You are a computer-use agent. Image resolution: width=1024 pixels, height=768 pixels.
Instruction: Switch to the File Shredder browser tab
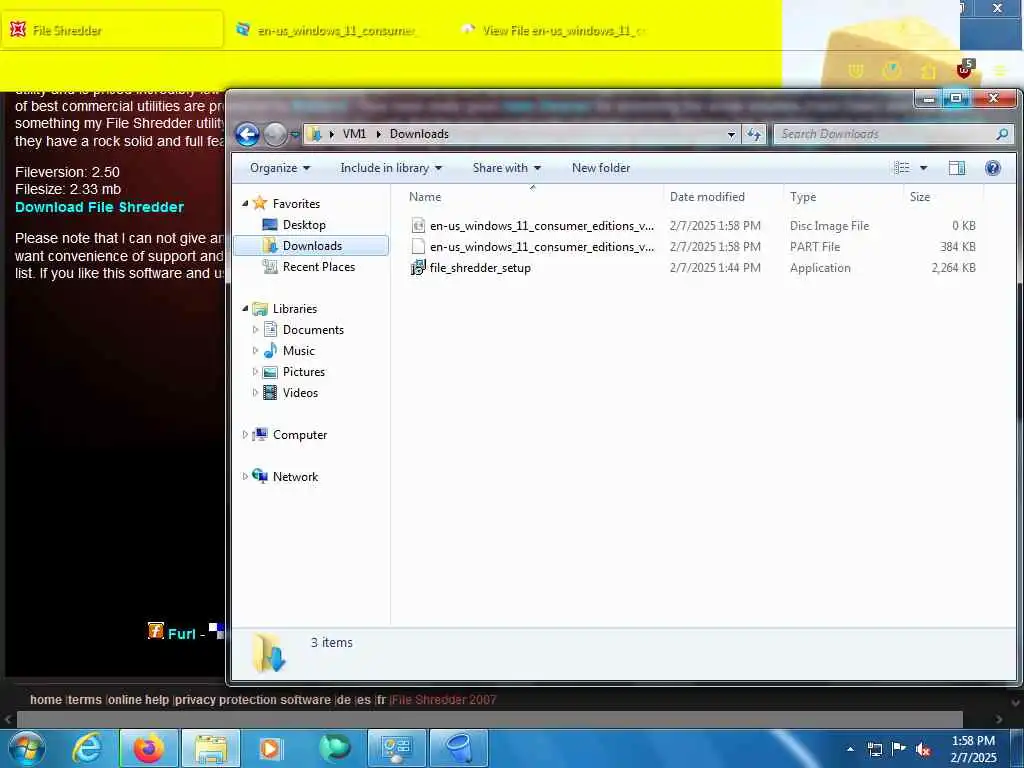click(x=112, y=30)
